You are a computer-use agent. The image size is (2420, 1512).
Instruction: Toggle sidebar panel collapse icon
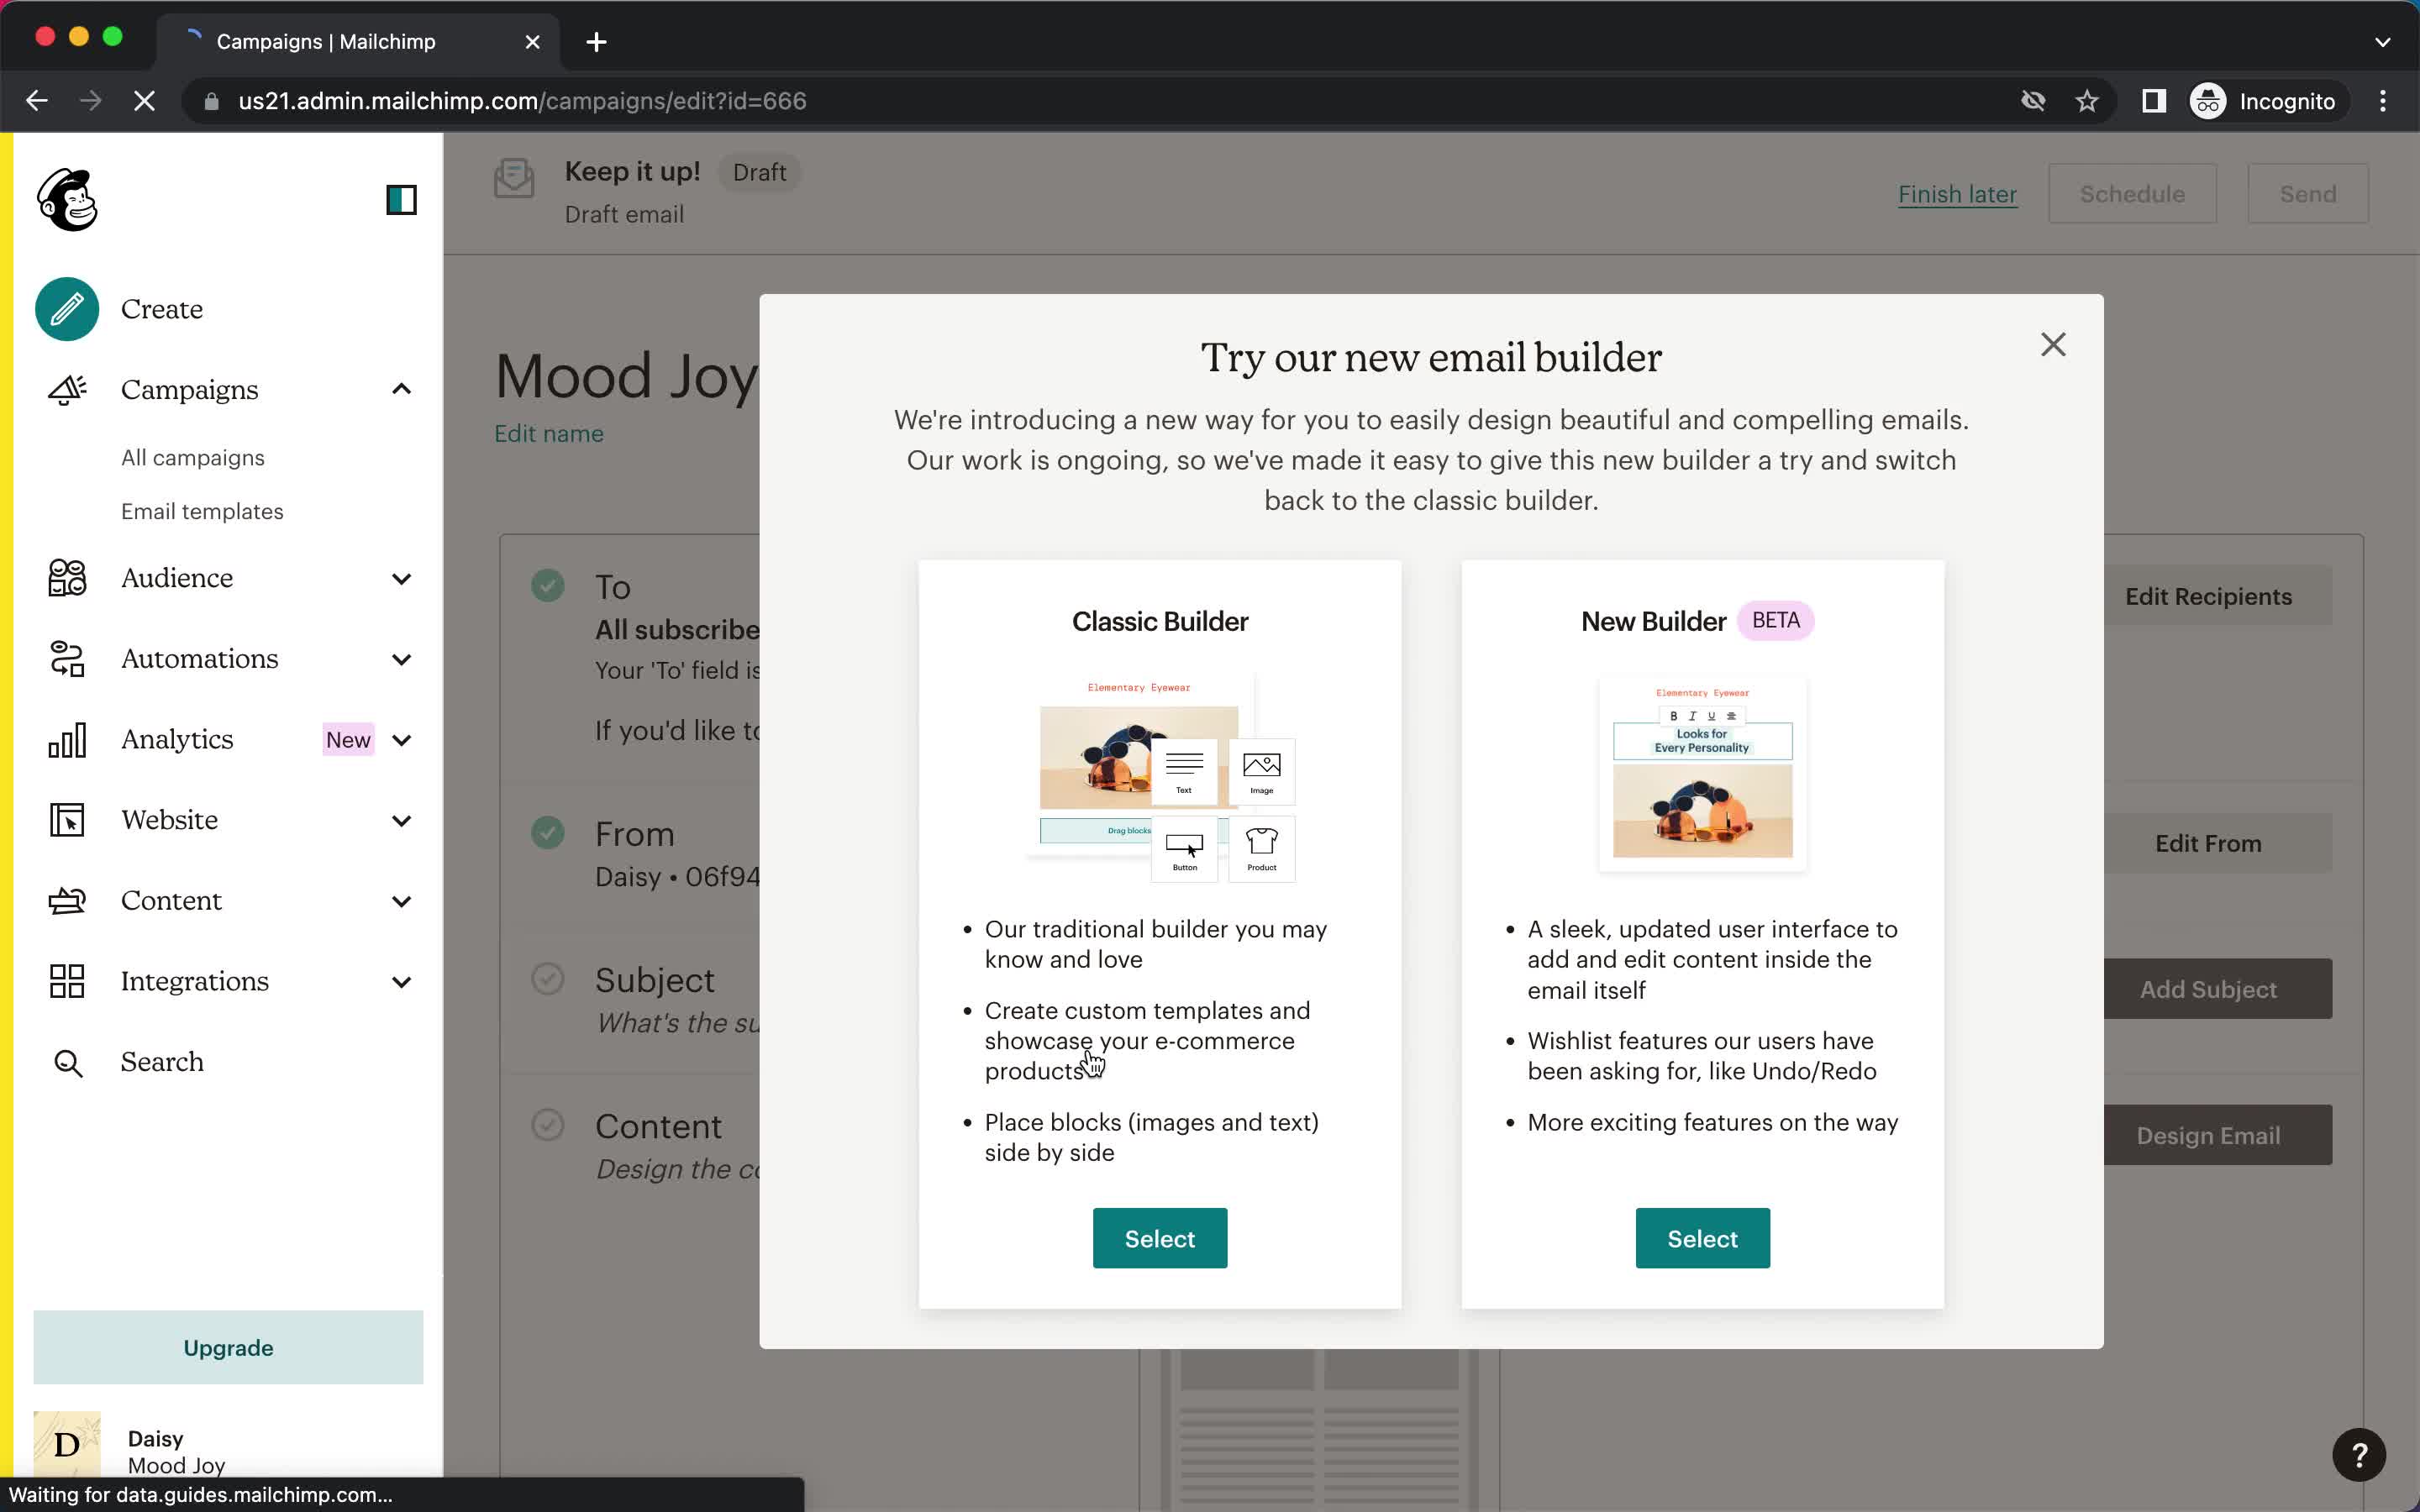pos(402,198)
